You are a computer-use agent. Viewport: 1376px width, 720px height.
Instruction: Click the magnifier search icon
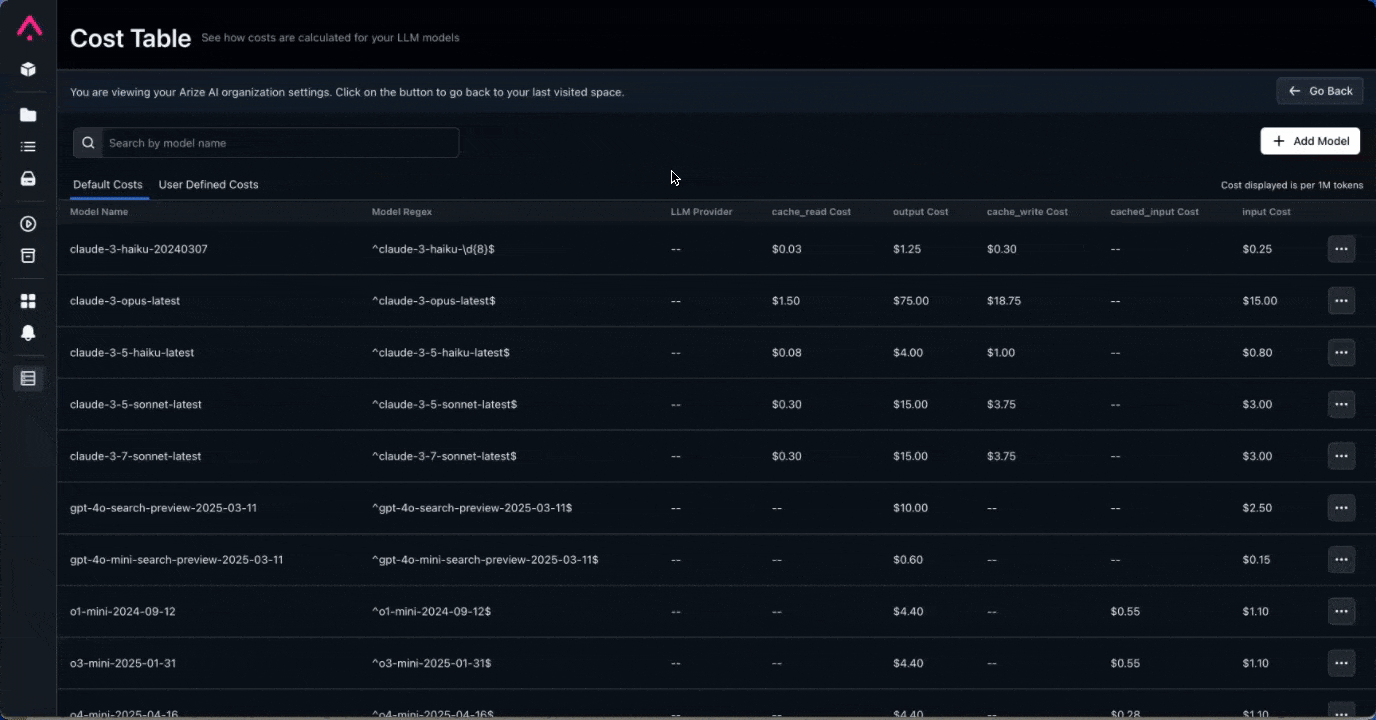[x=88, y=143]
